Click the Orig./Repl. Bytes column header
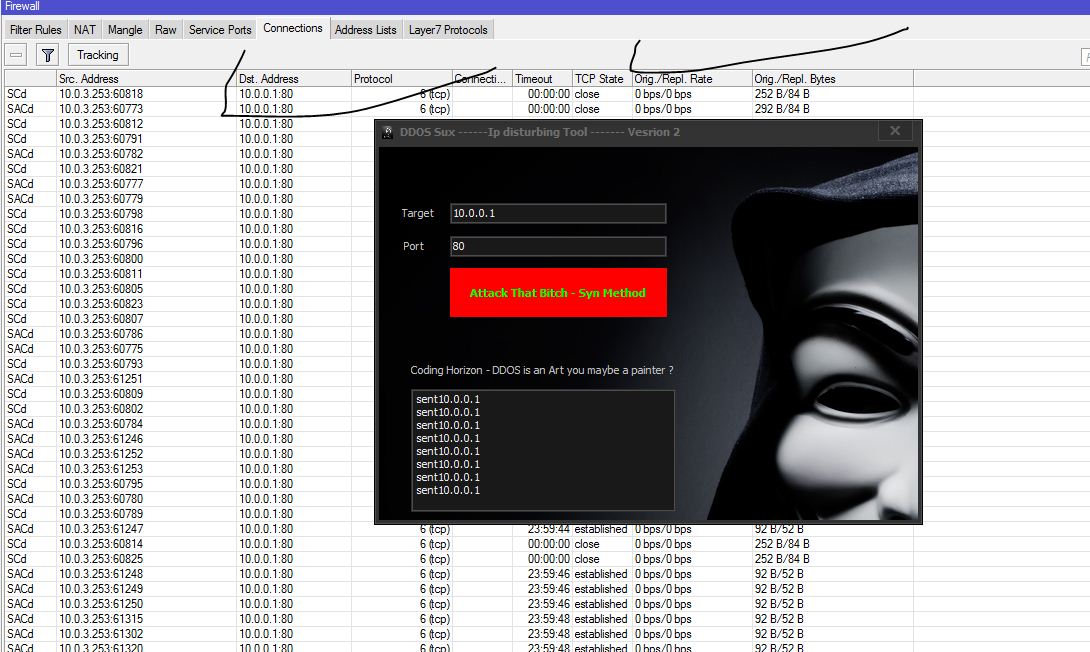 pos(833,79)
